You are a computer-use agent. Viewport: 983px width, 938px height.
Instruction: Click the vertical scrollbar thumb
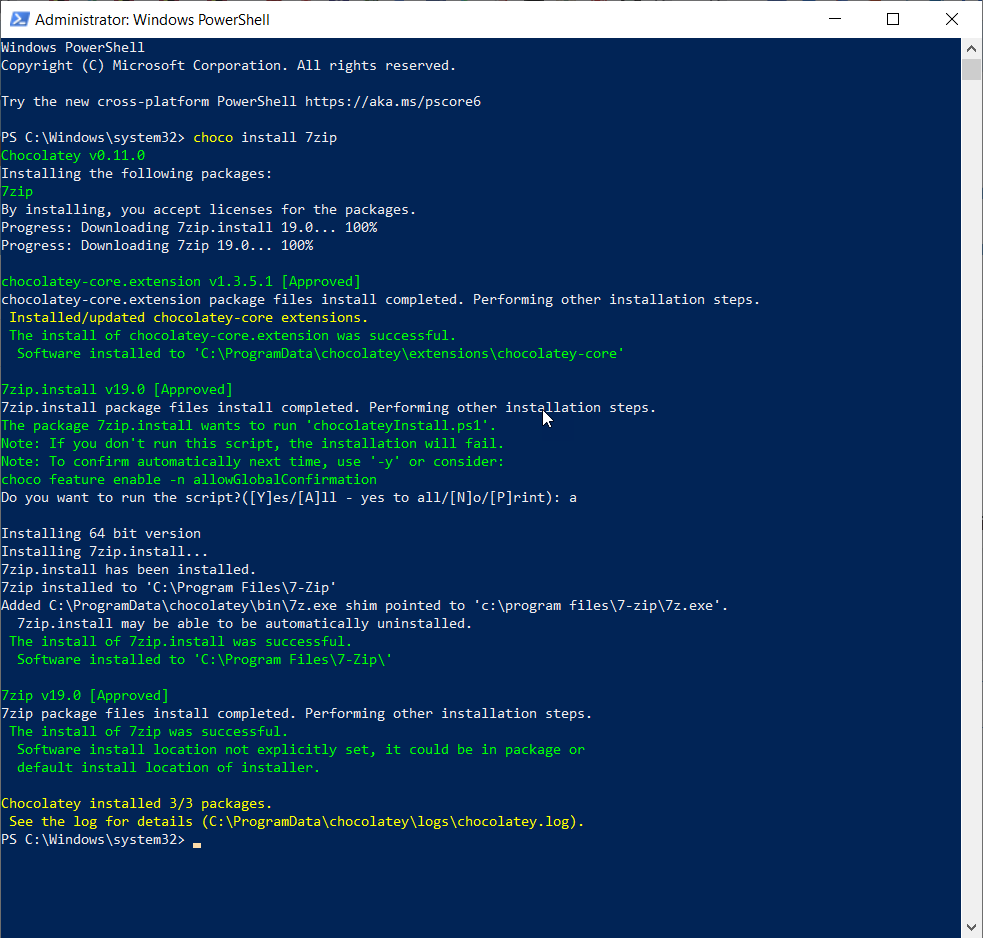pos(971,69)
